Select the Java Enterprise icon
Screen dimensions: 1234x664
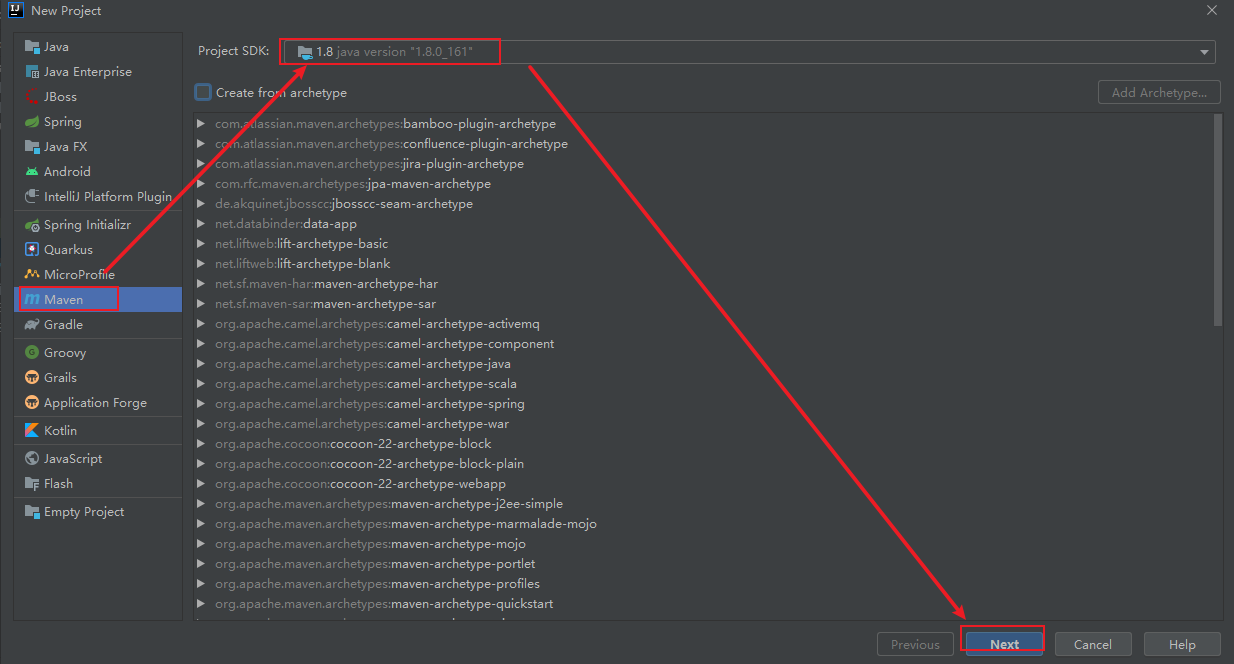32,72
